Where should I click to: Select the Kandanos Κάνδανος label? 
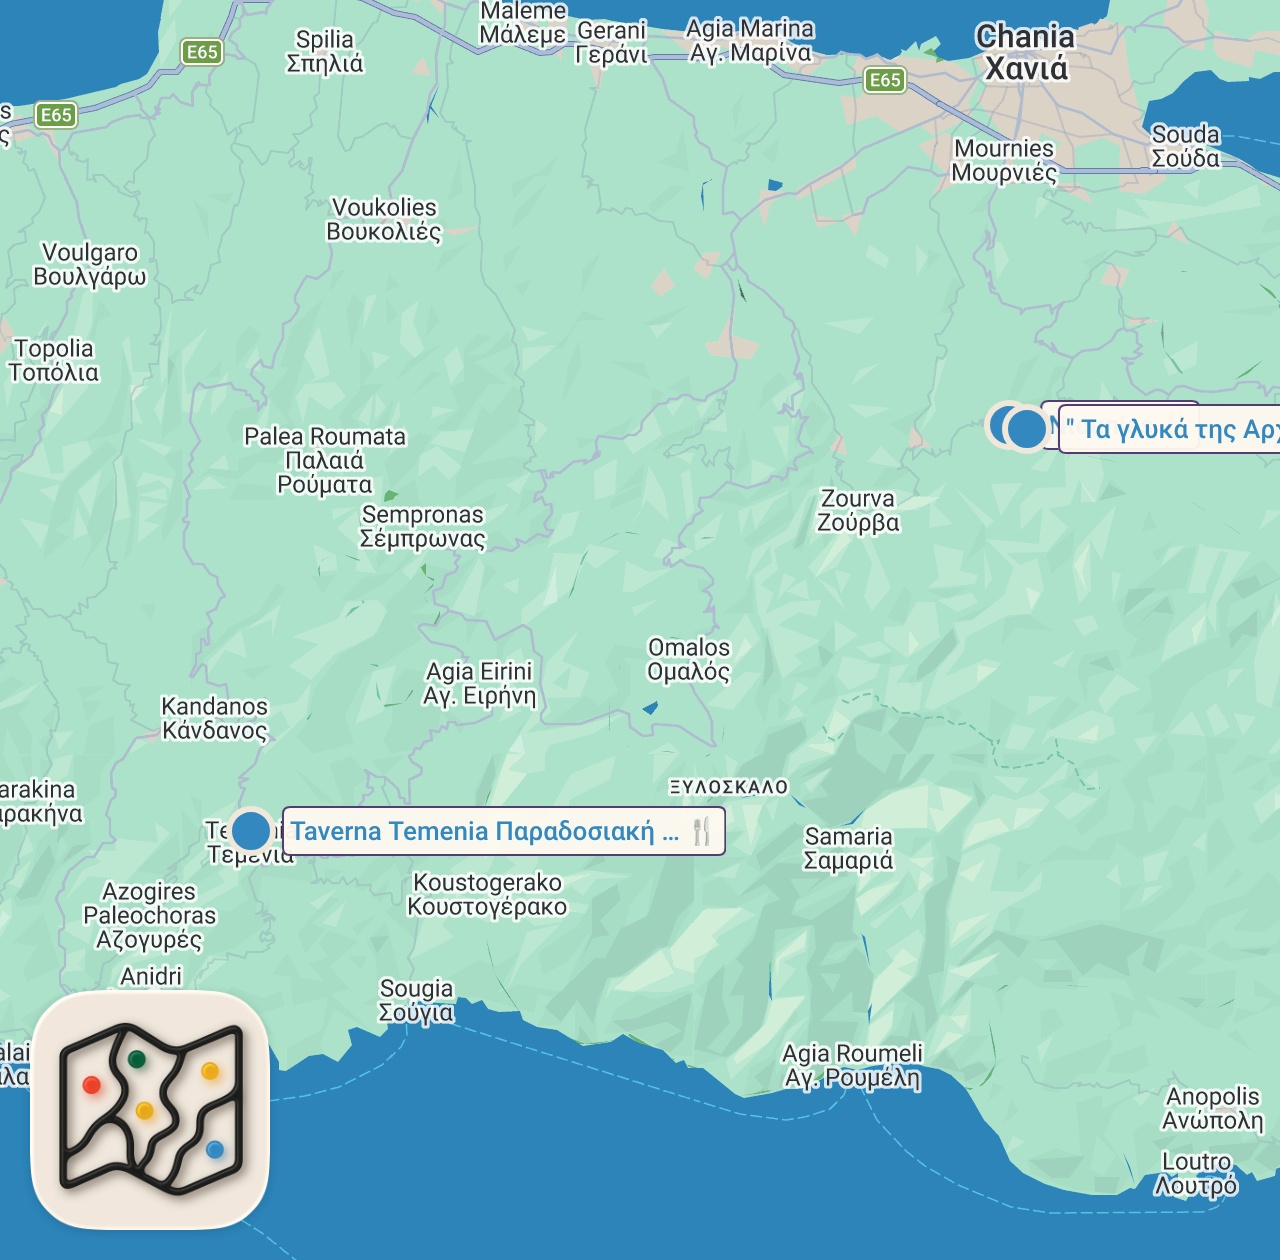(x=215, y=718)
